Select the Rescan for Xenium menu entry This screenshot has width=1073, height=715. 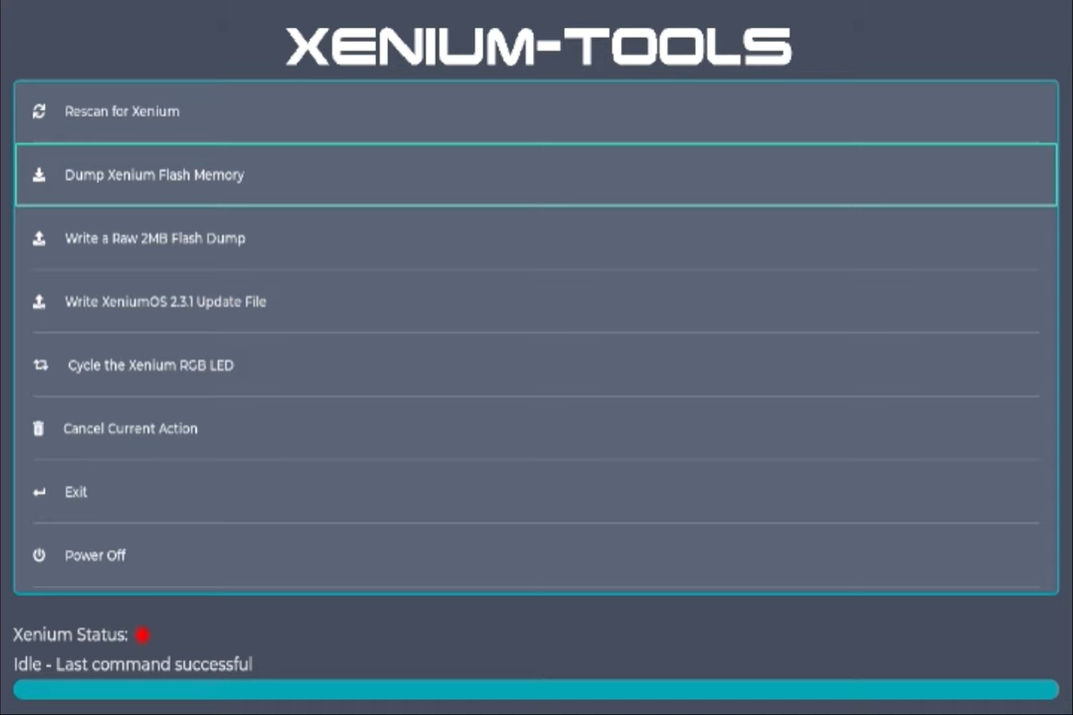point(122,111)
